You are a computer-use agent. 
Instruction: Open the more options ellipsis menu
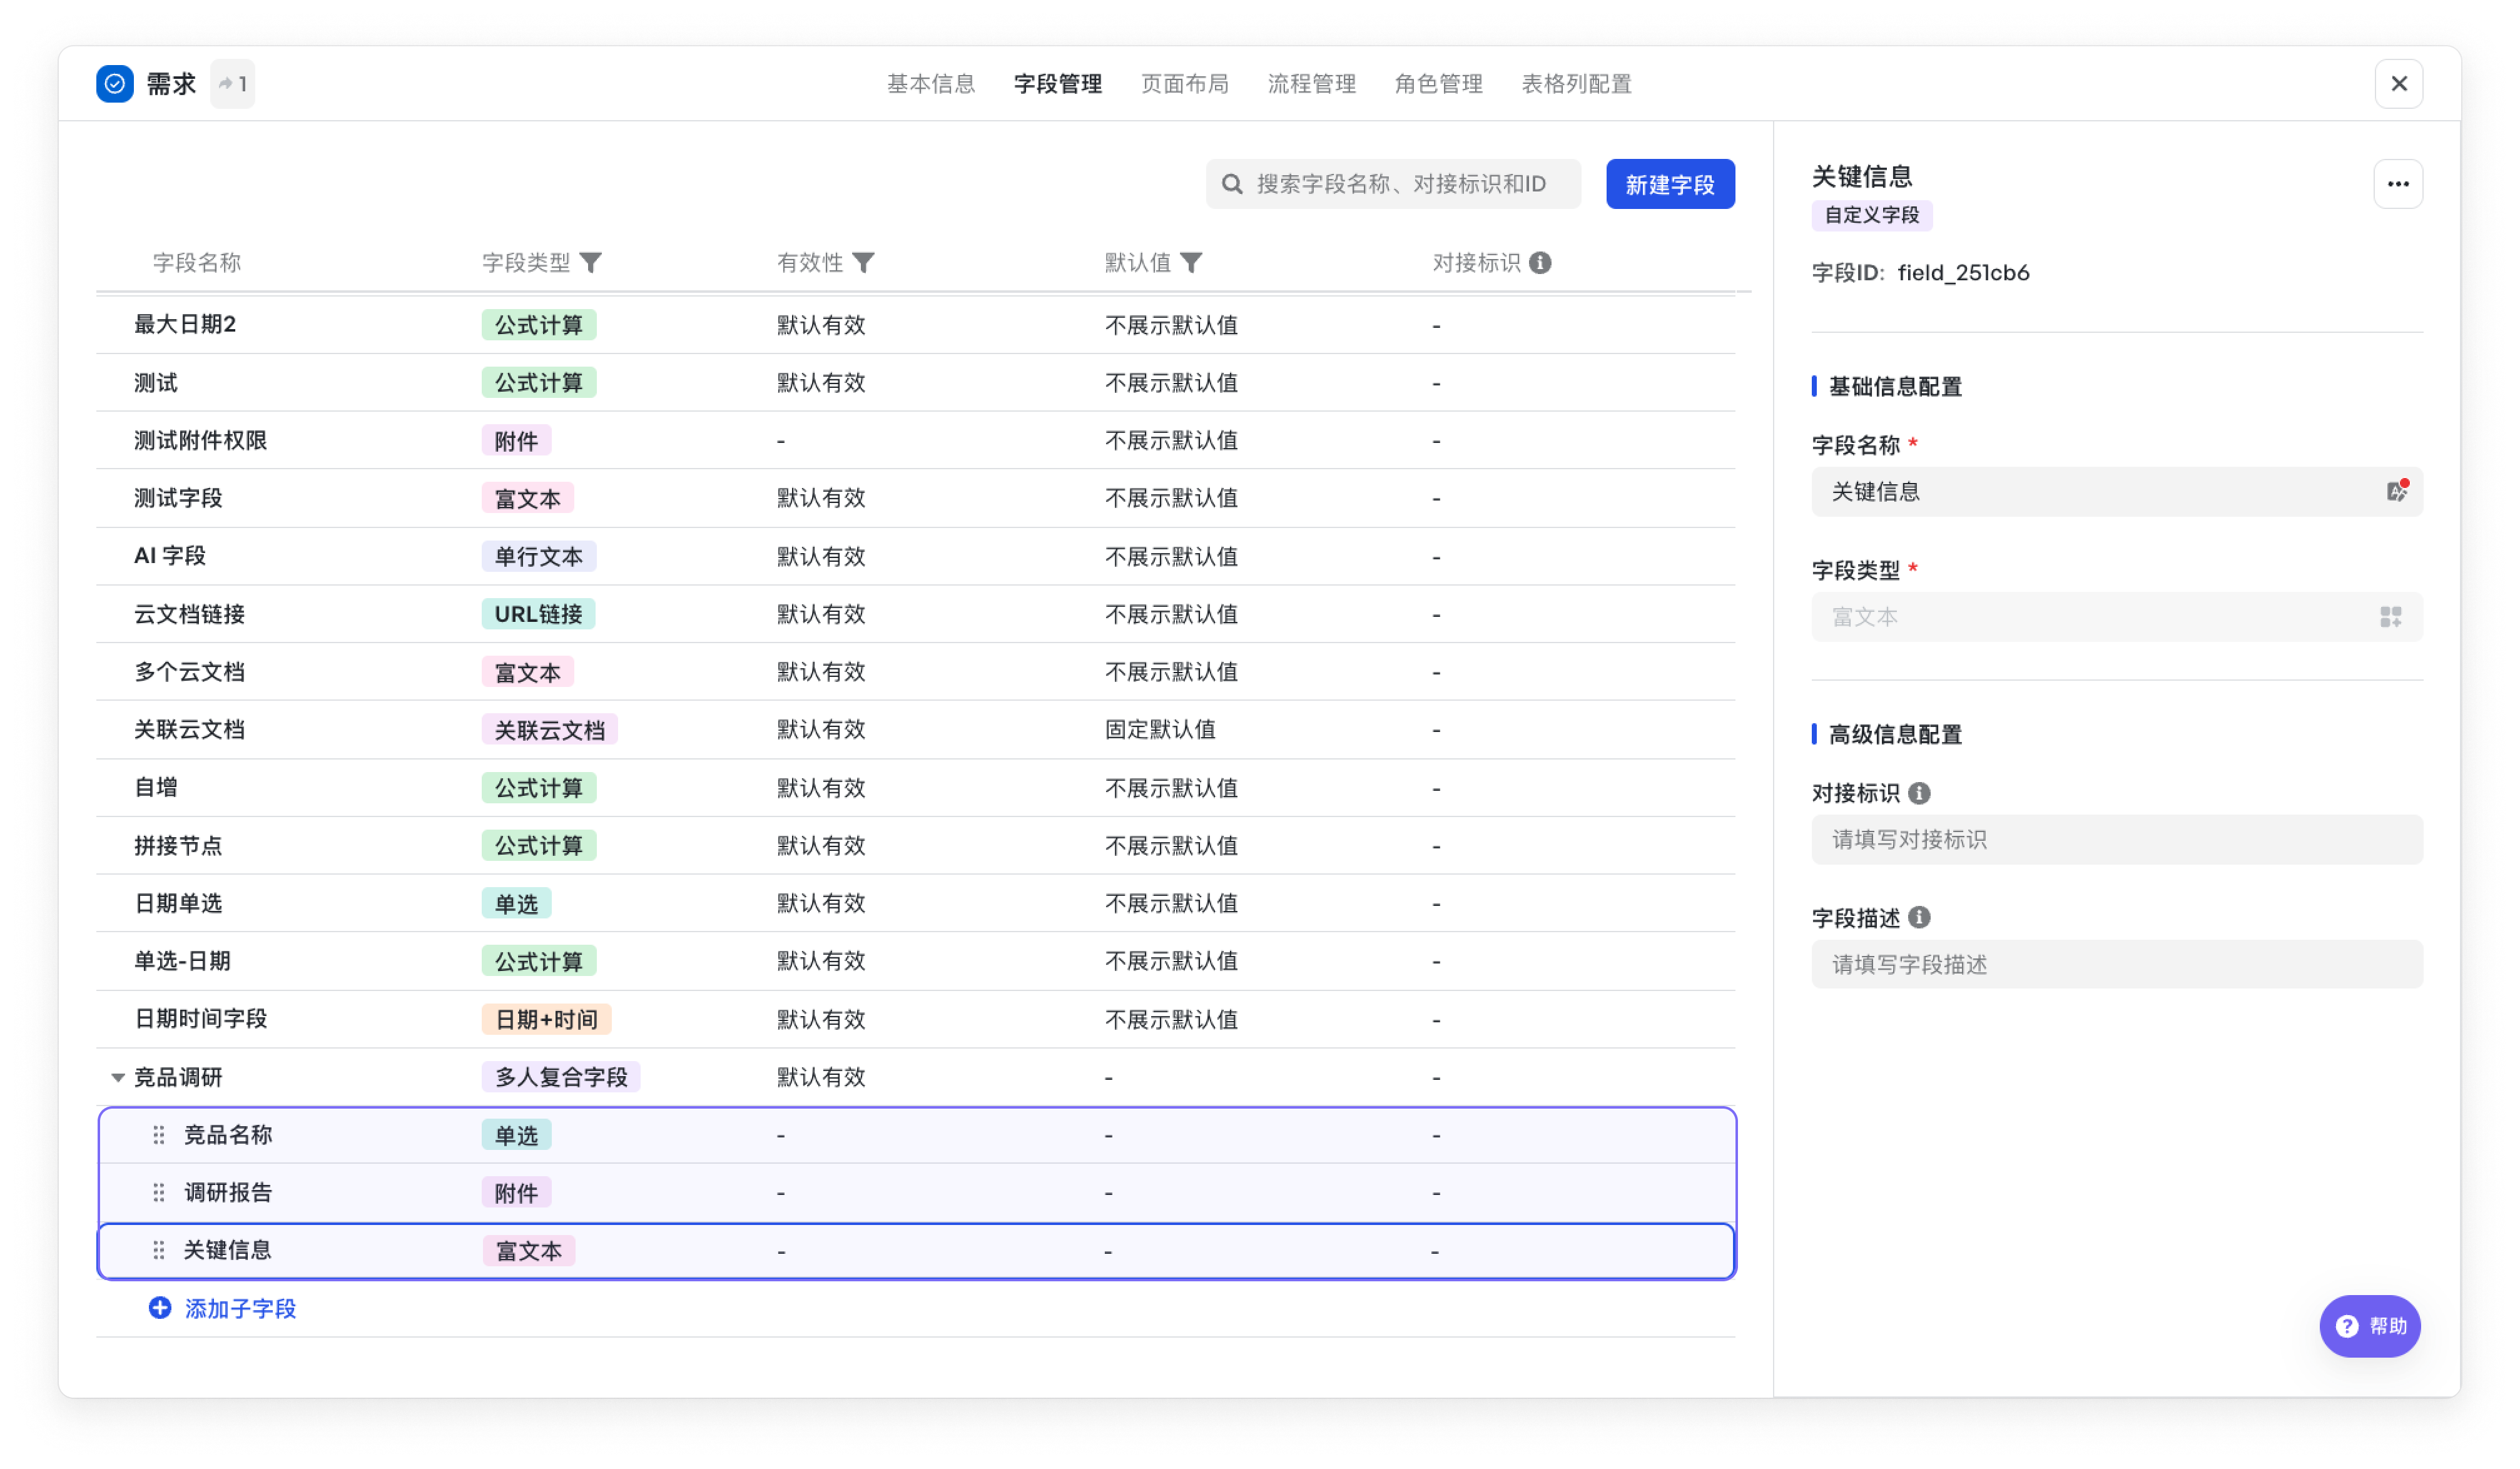[2398, 184]
